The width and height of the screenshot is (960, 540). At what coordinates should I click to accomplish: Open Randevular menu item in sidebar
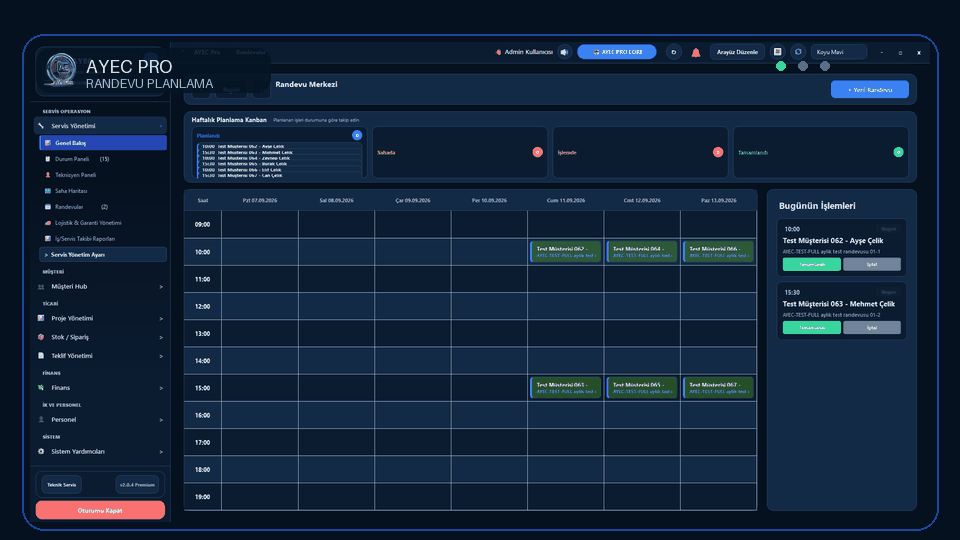tap(103, 207)
